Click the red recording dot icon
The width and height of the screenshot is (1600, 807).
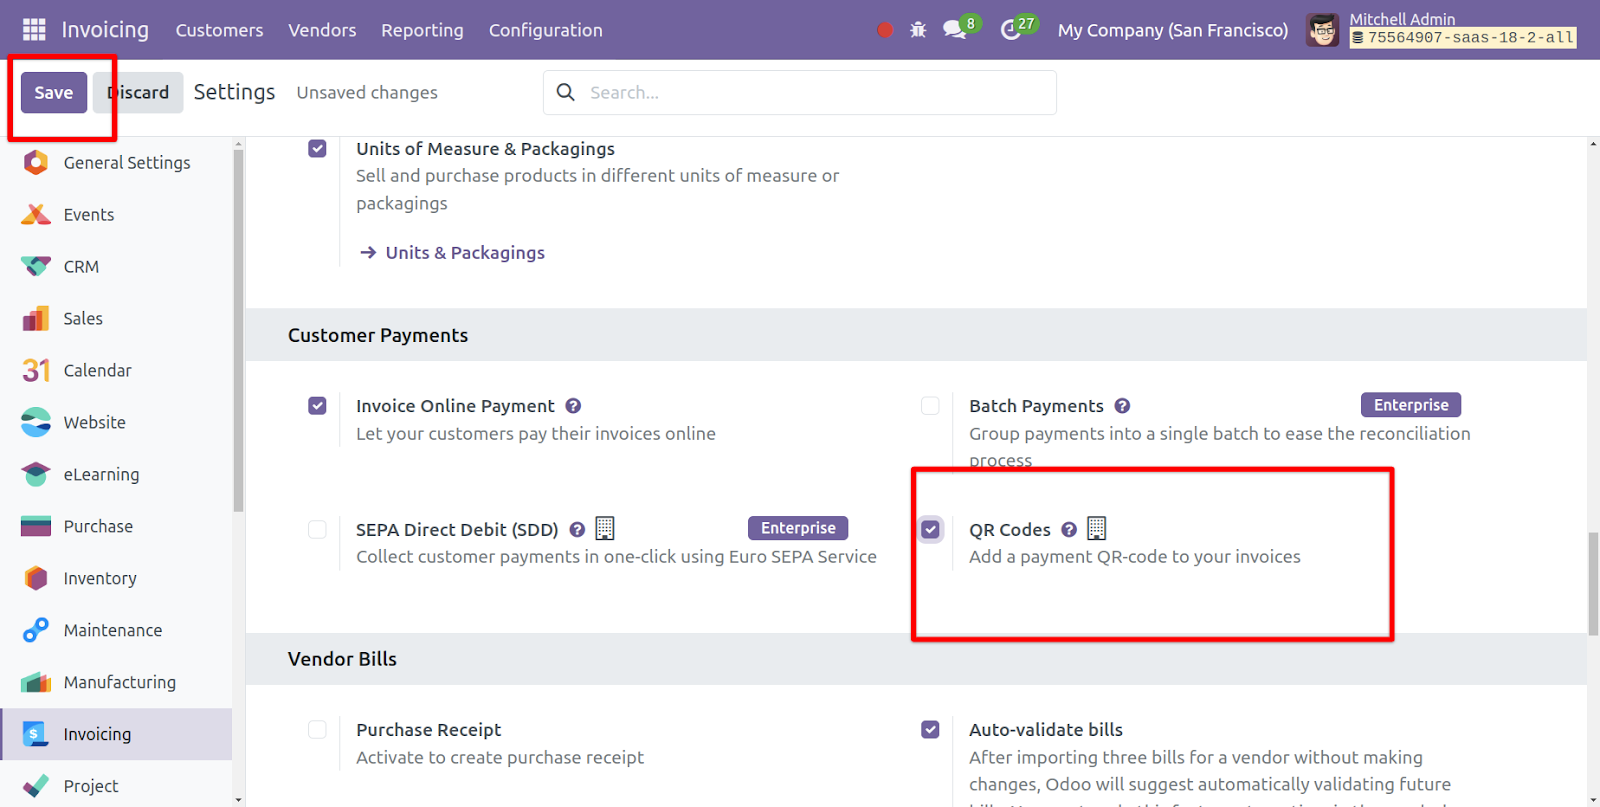coord(884,30)
